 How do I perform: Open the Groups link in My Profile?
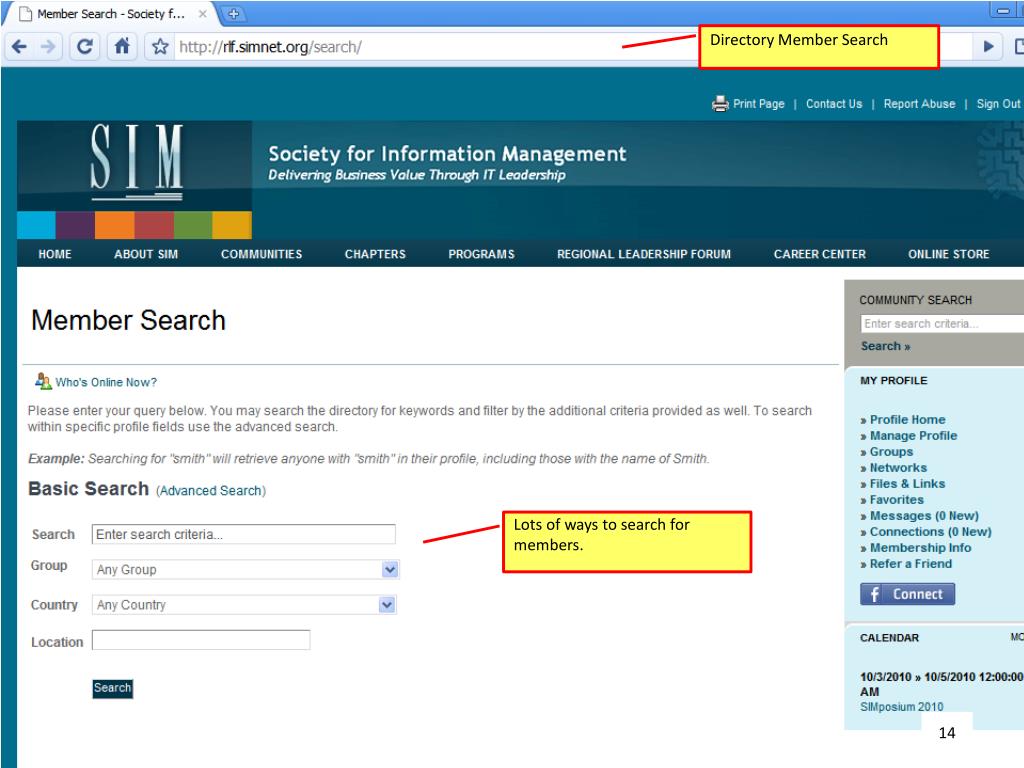pyautogui.click(x=891, y=452)
